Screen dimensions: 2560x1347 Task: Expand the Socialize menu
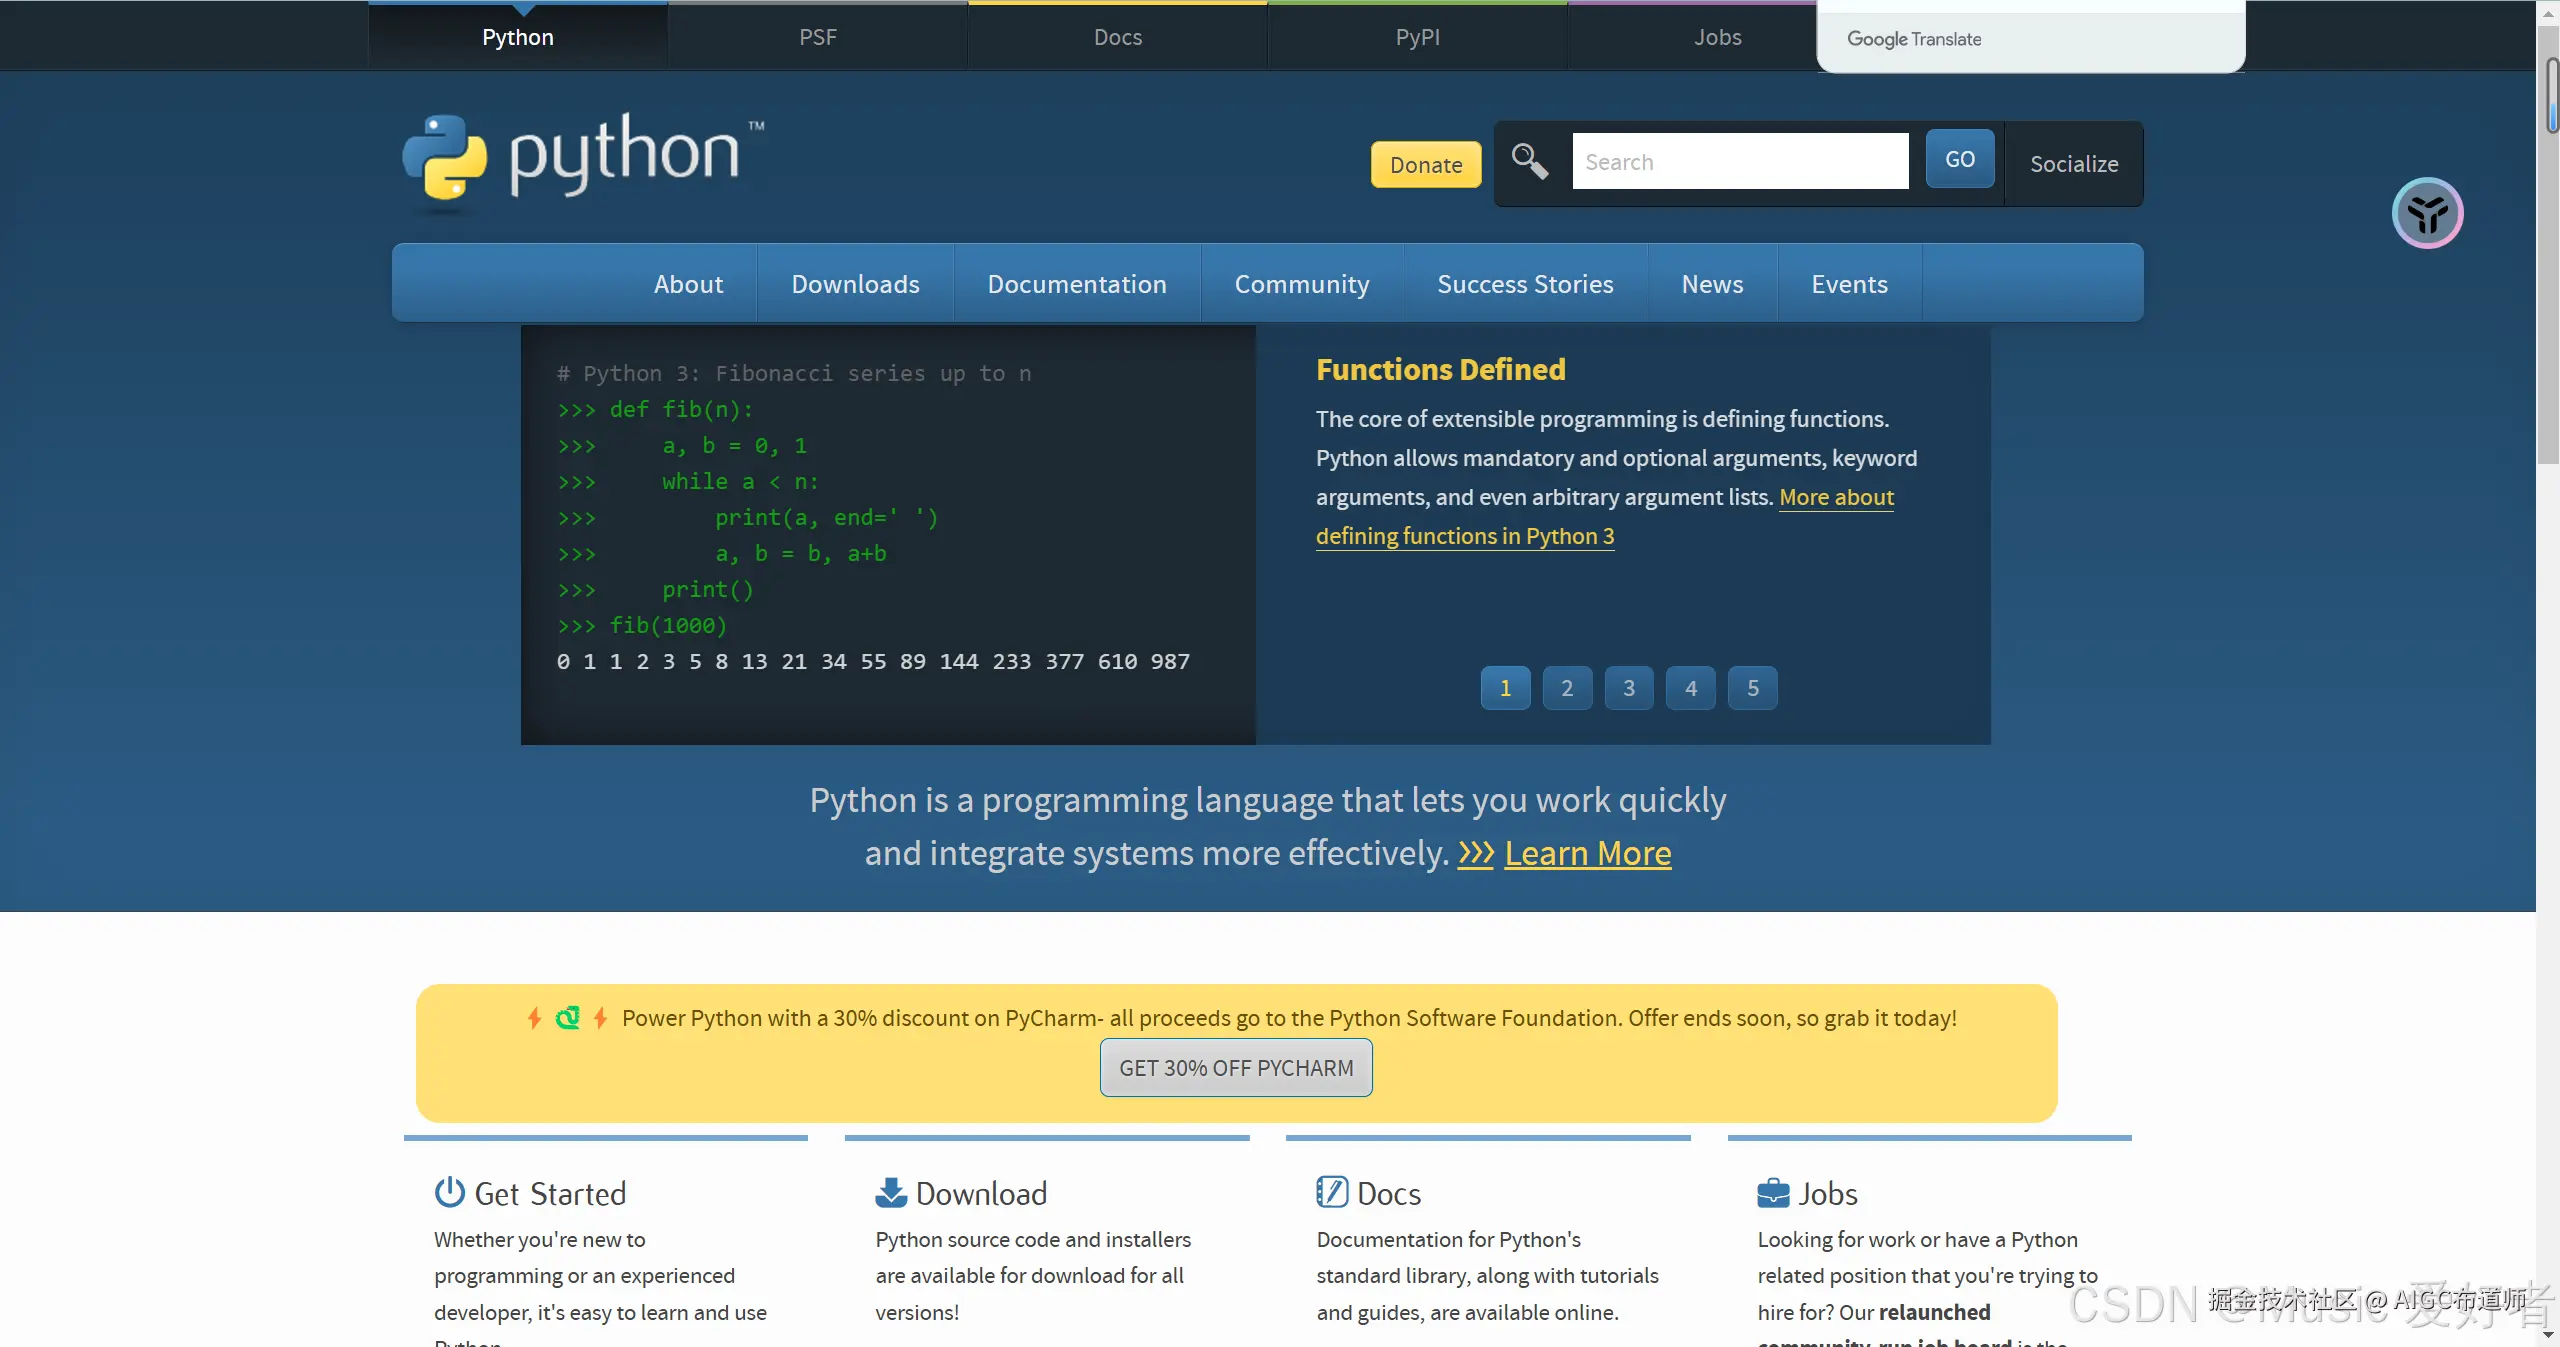coord(2073,164)
